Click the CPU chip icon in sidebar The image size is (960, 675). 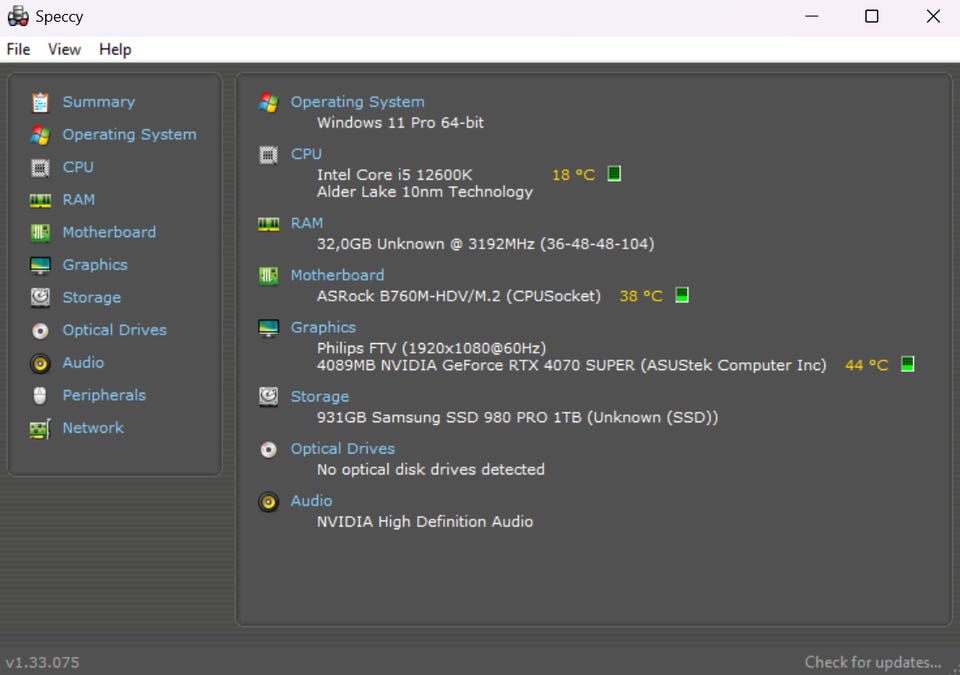[40, 167]
